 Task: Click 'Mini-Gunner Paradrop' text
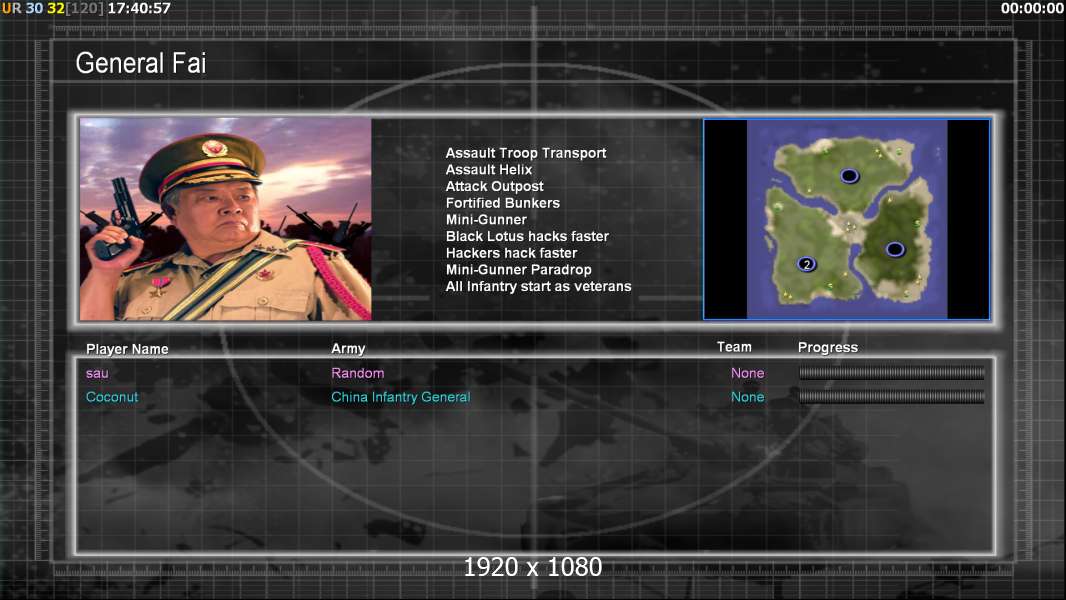point(518,270)
